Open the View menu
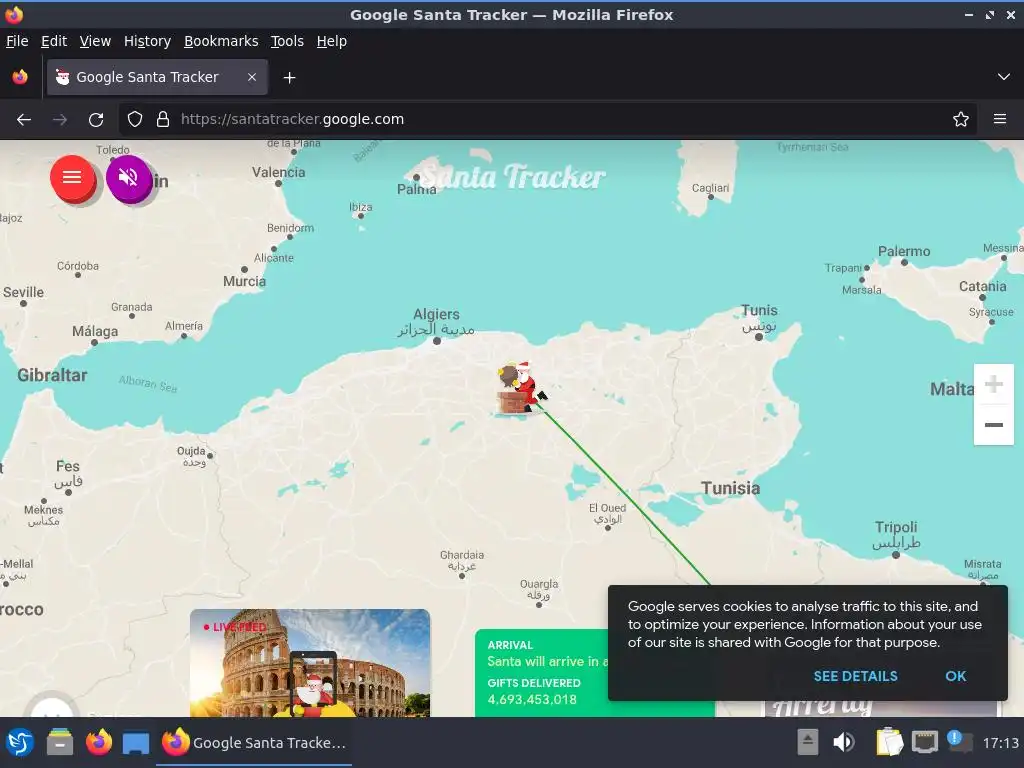Viewport: 1024px width, 768px height. (95, 41)
